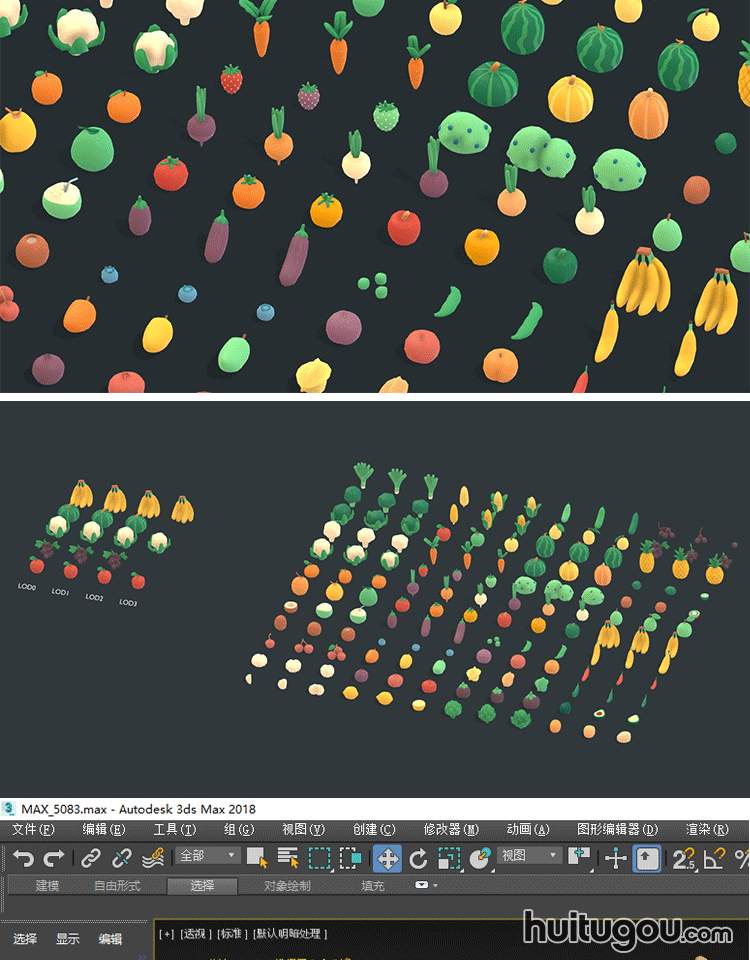Screen dimensions: 750x960
Task: Open the 修改器(M) menu
Action: click(x=451, y=830)
